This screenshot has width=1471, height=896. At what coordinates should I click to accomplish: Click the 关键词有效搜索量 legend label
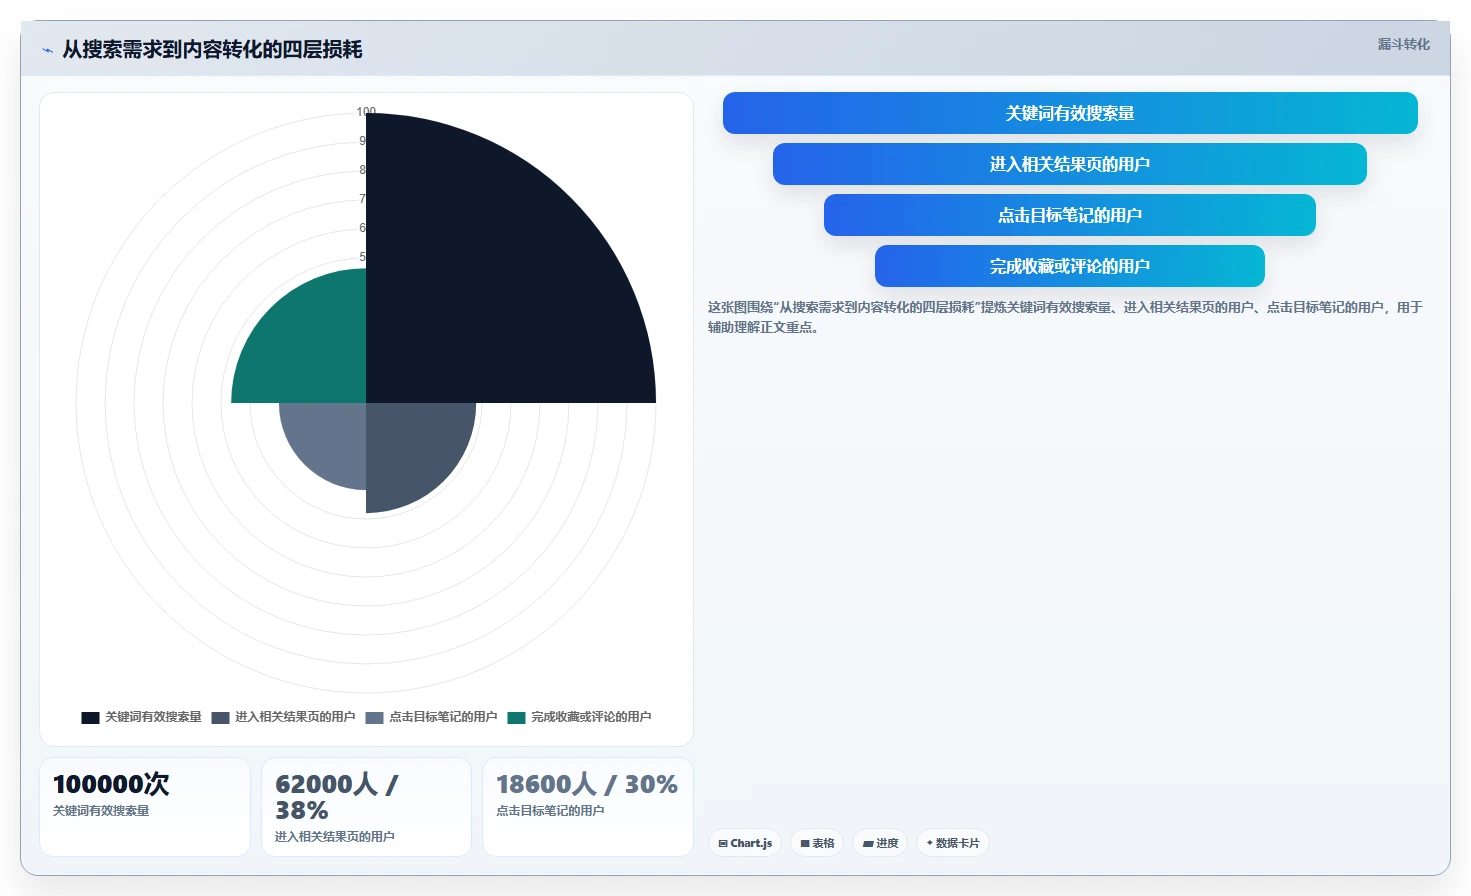click(153, 717)
